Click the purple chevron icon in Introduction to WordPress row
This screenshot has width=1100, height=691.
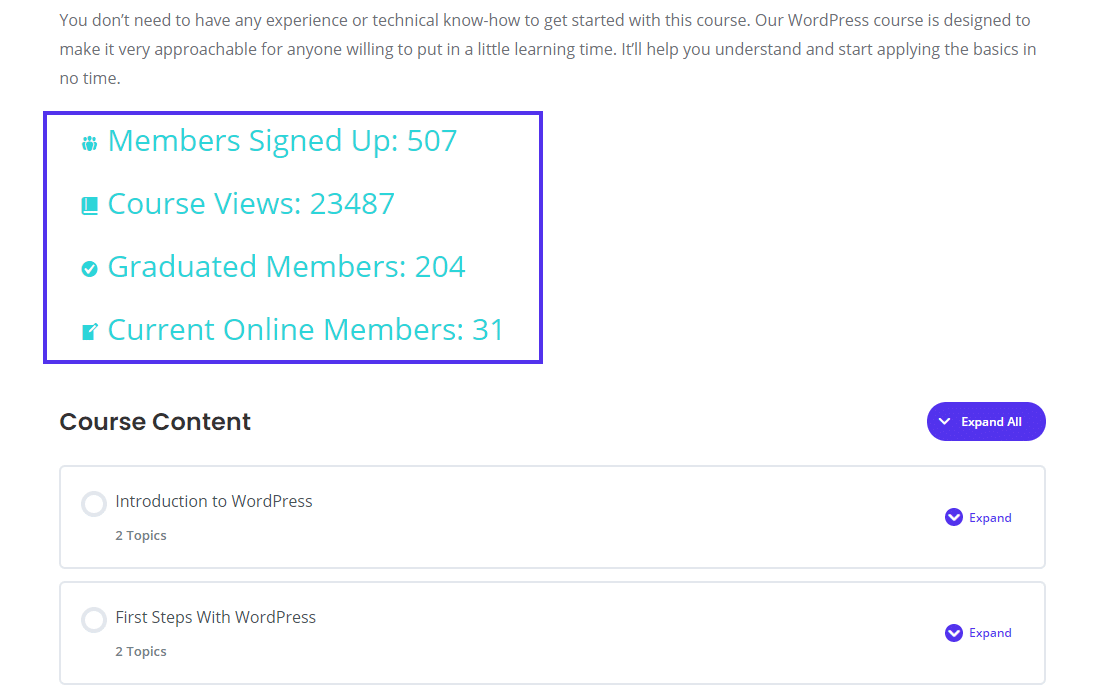(954, 517)
